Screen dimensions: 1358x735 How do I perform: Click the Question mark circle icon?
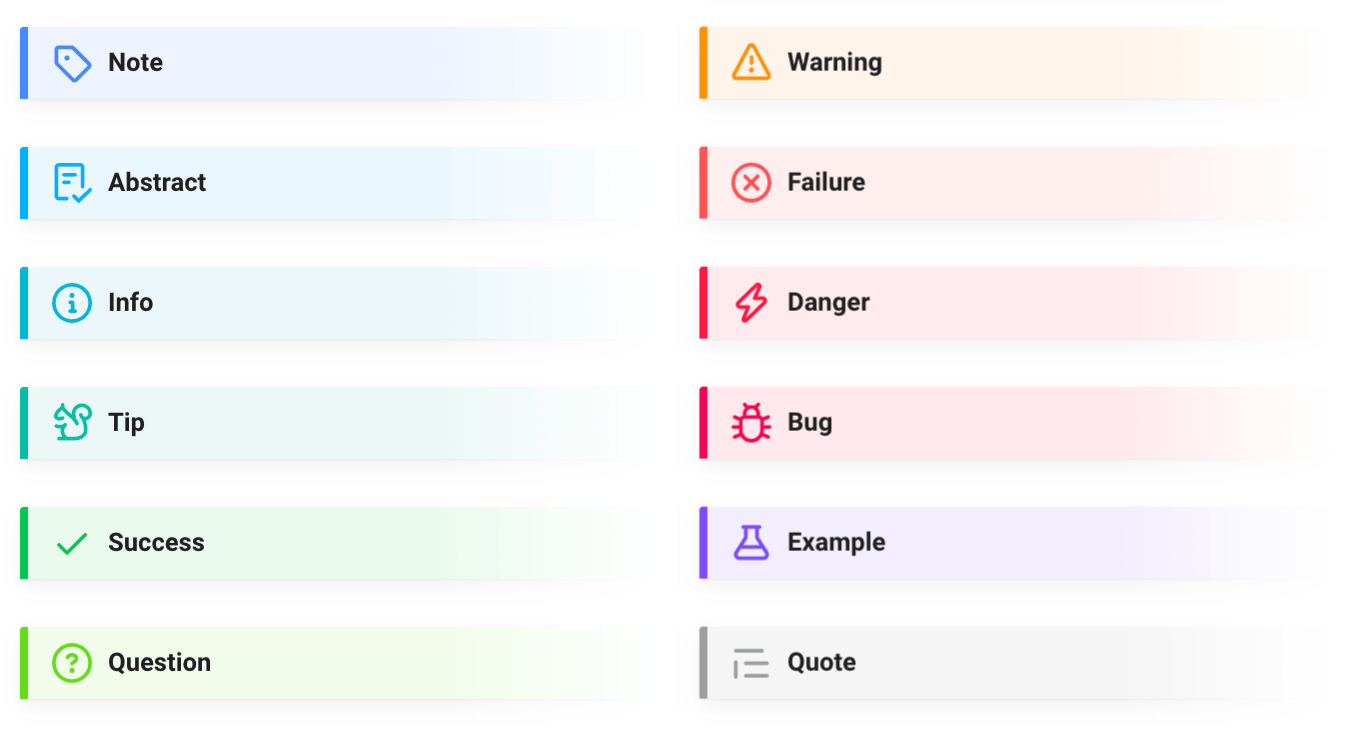coord(72,663)
